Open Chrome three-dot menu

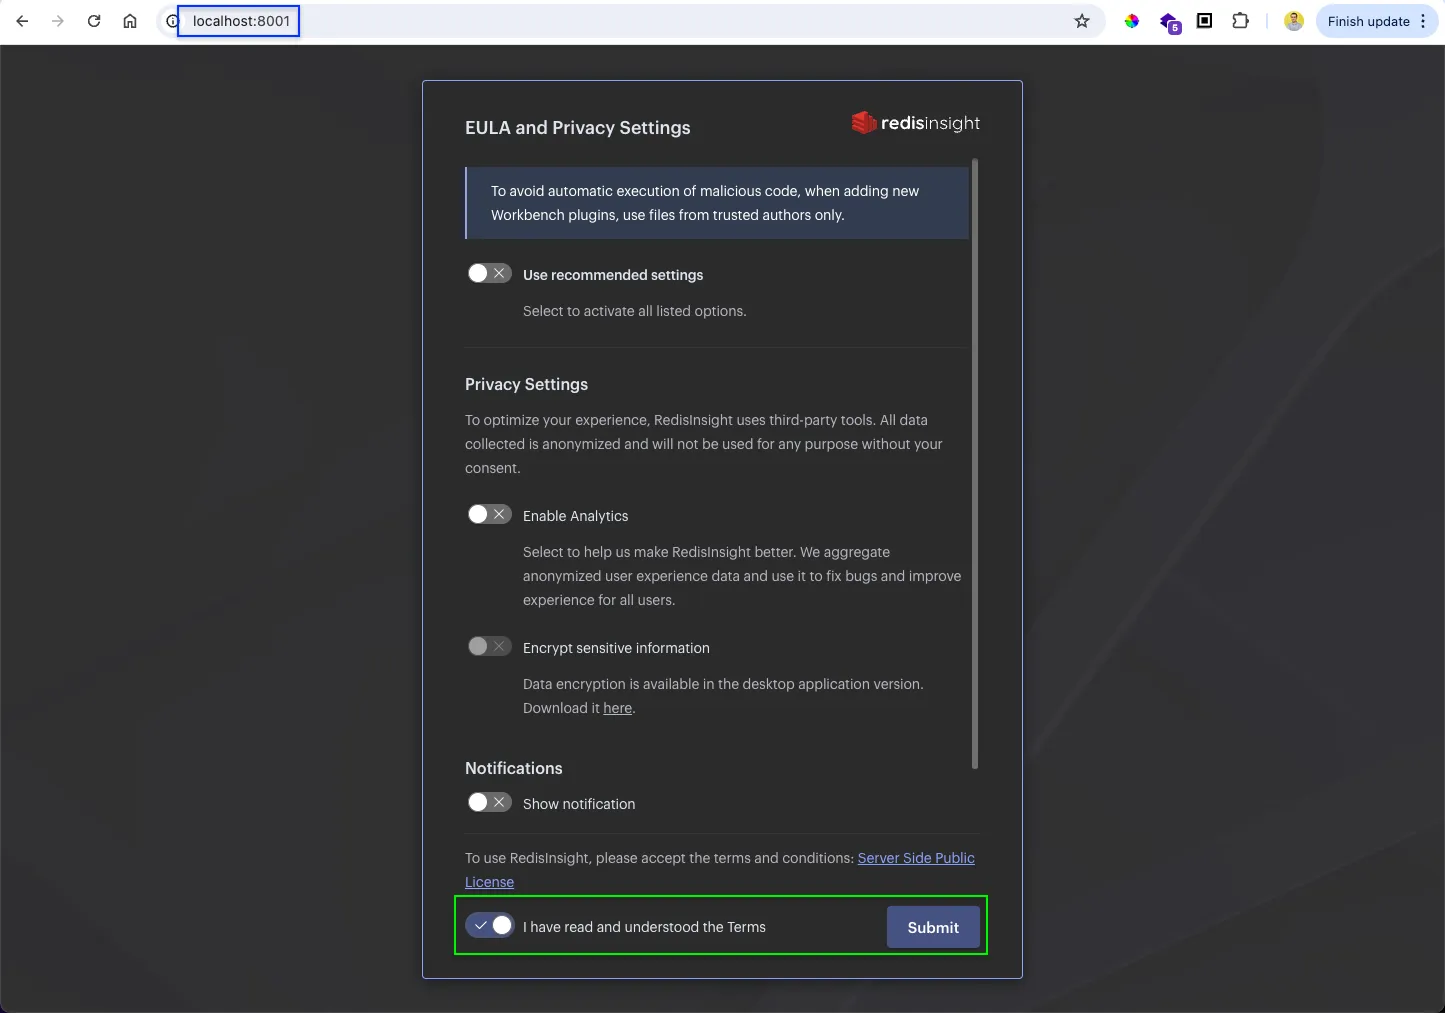[x=1423, y=21]
